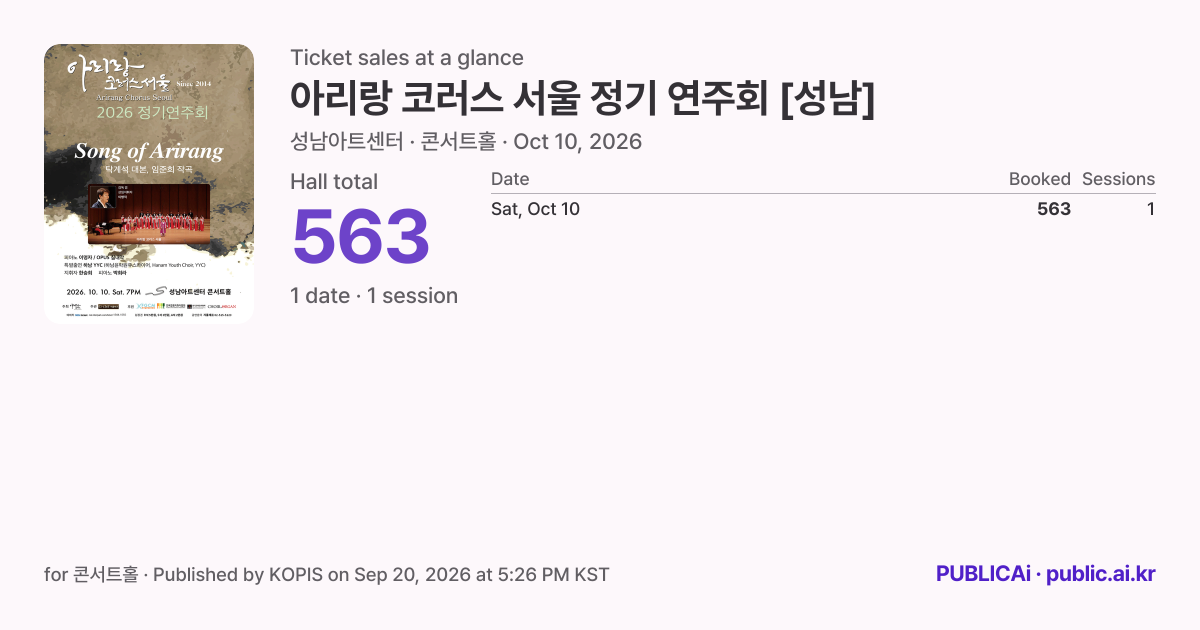Click the Oct 10, 2026 date in the subtitle

point(577,142)
